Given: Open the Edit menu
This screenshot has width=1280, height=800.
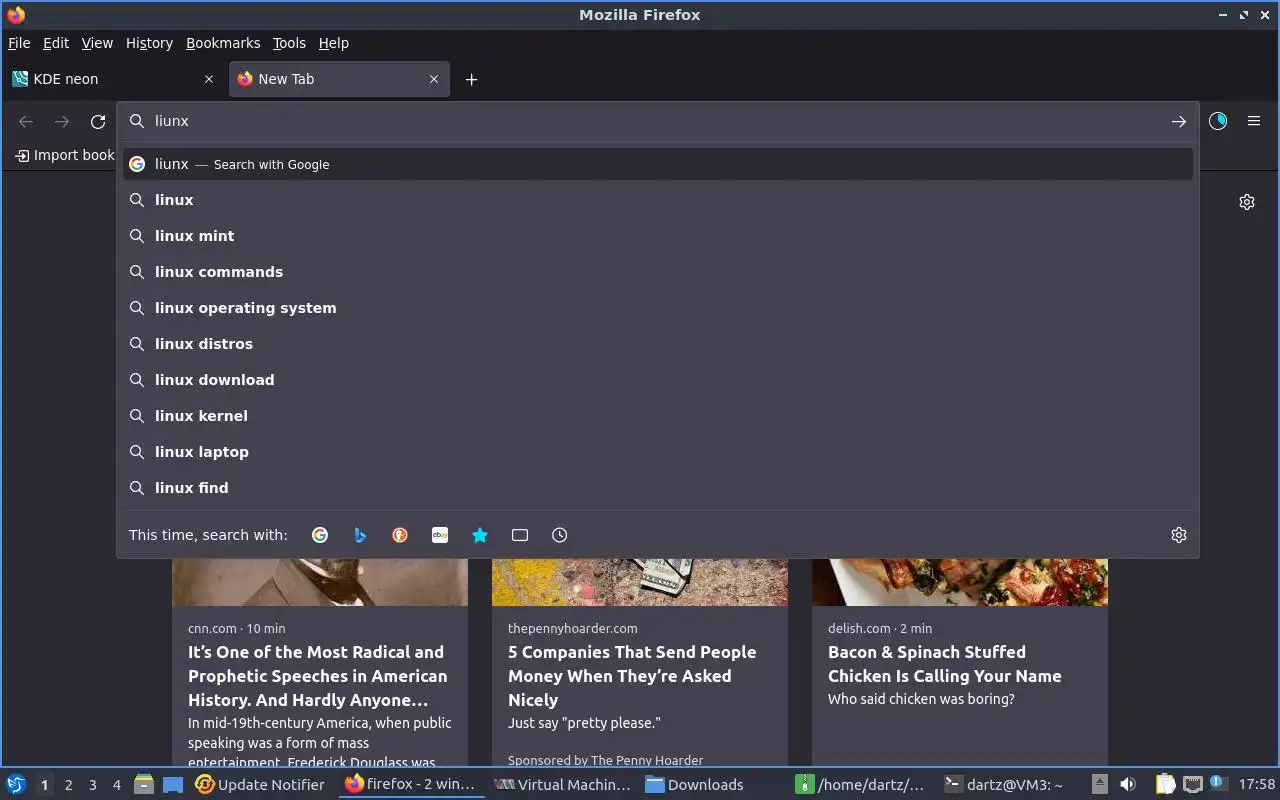Looking at the screenshot, I should [x=56, y=43].
